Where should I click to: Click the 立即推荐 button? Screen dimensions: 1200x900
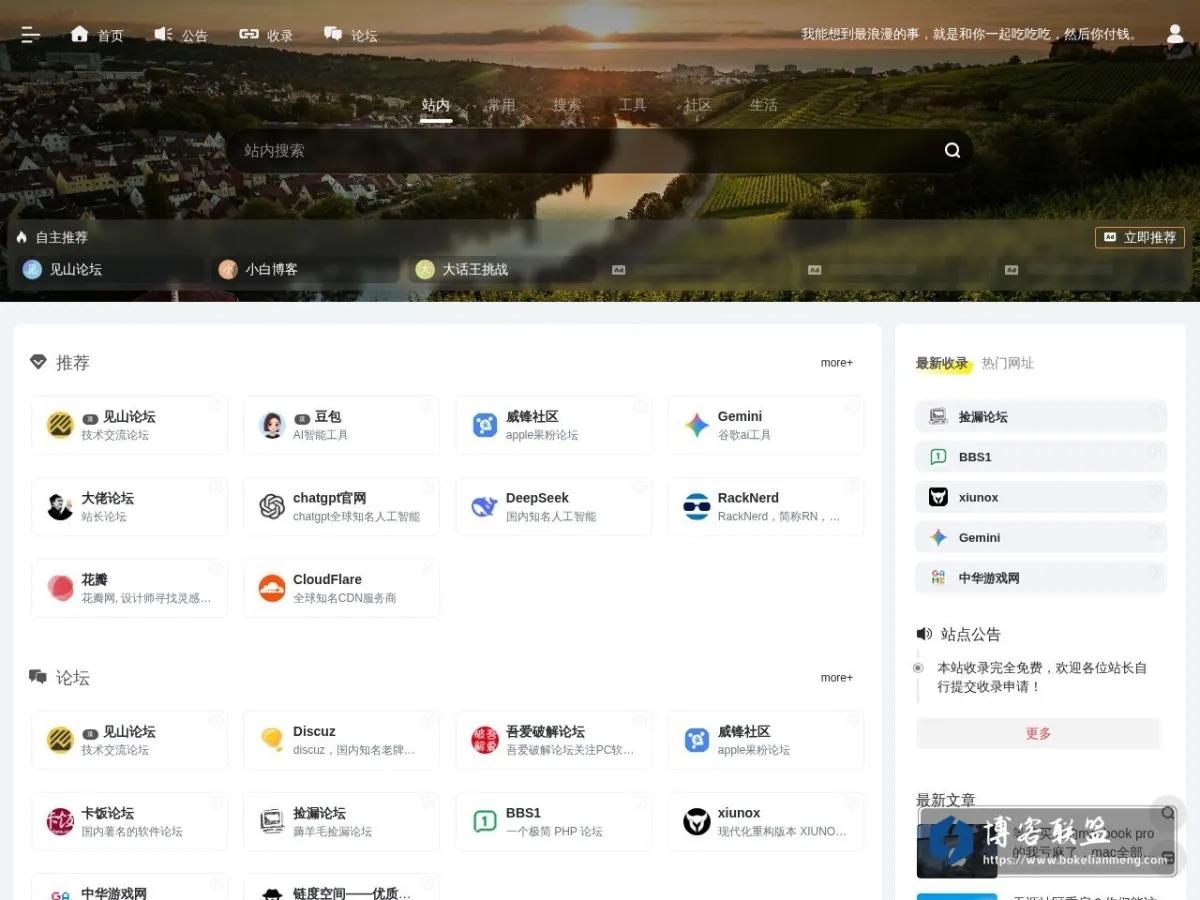(1140, 237)
